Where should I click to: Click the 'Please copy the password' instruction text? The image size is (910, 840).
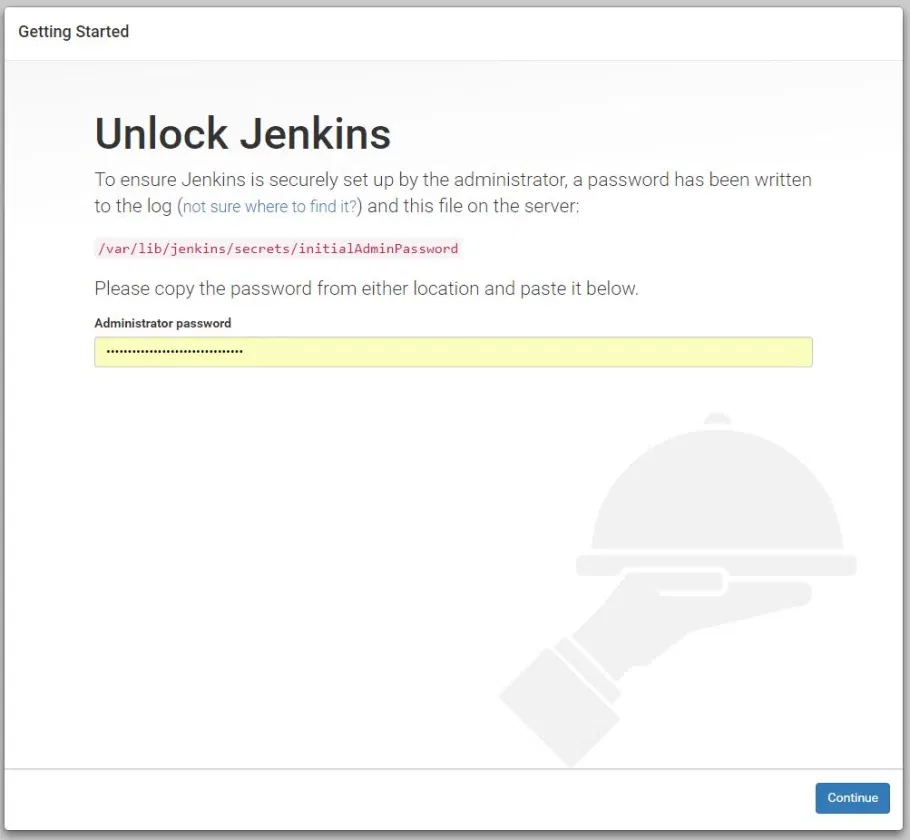coord(366,289)
